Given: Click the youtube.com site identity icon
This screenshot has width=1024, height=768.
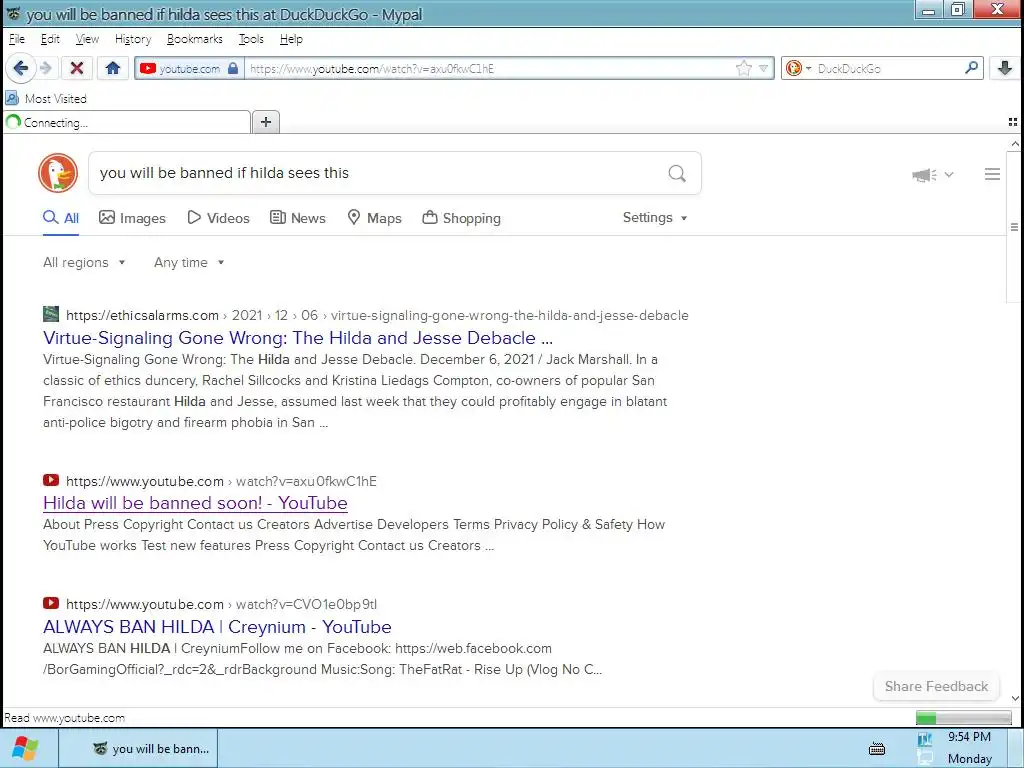Looking at the screenshot, I should (189, 69).
